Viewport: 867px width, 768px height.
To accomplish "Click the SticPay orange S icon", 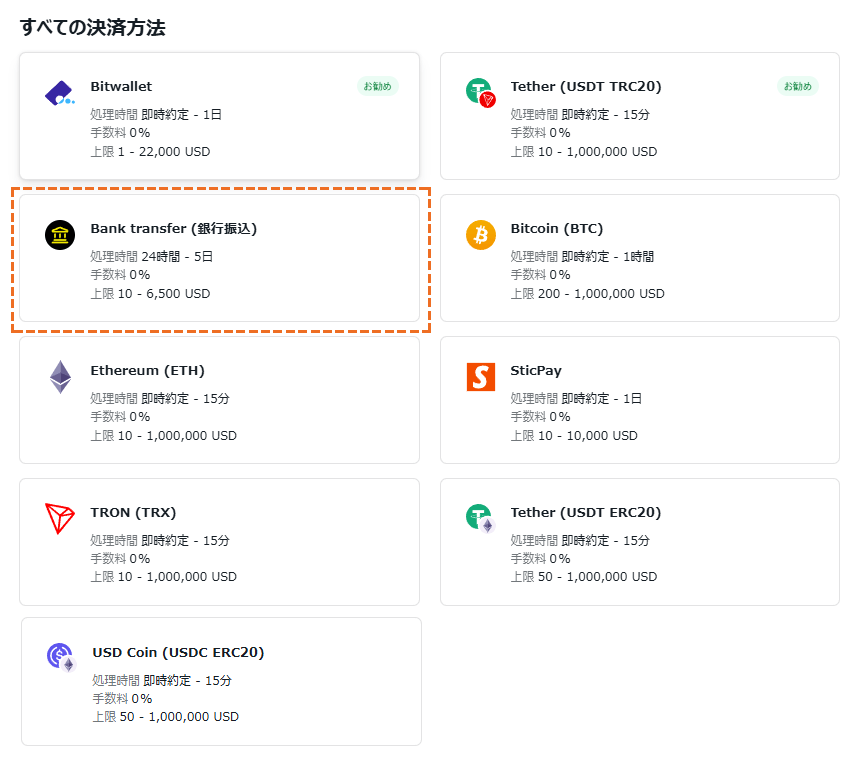I will click(x=480, y=377).
